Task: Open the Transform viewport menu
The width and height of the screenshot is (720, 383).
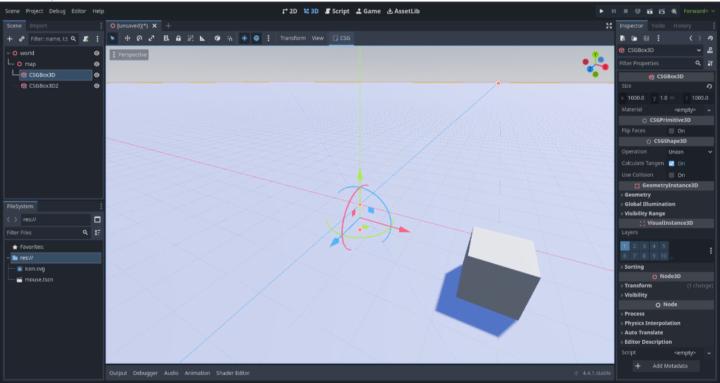Action: pos(293,38)
